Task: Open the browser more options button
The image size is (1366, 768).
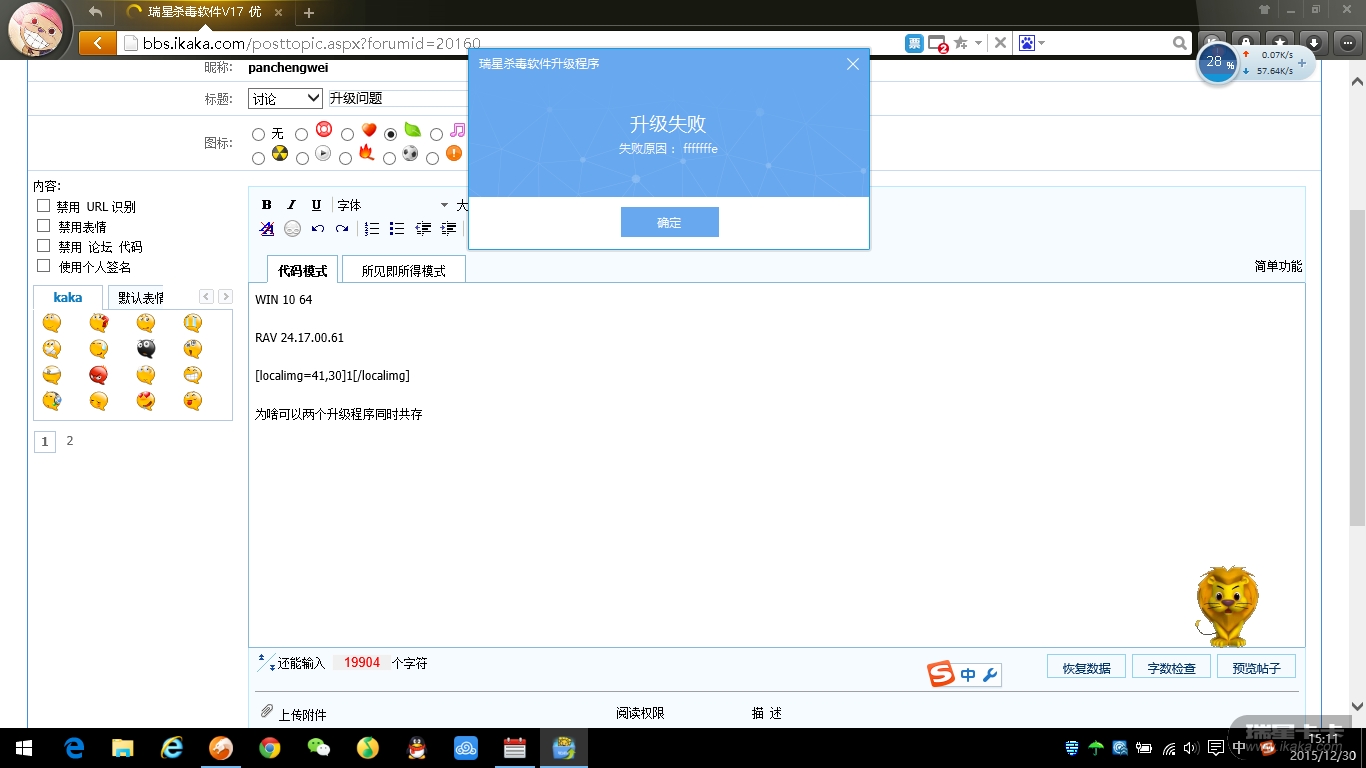Action: coord(1348,43)
